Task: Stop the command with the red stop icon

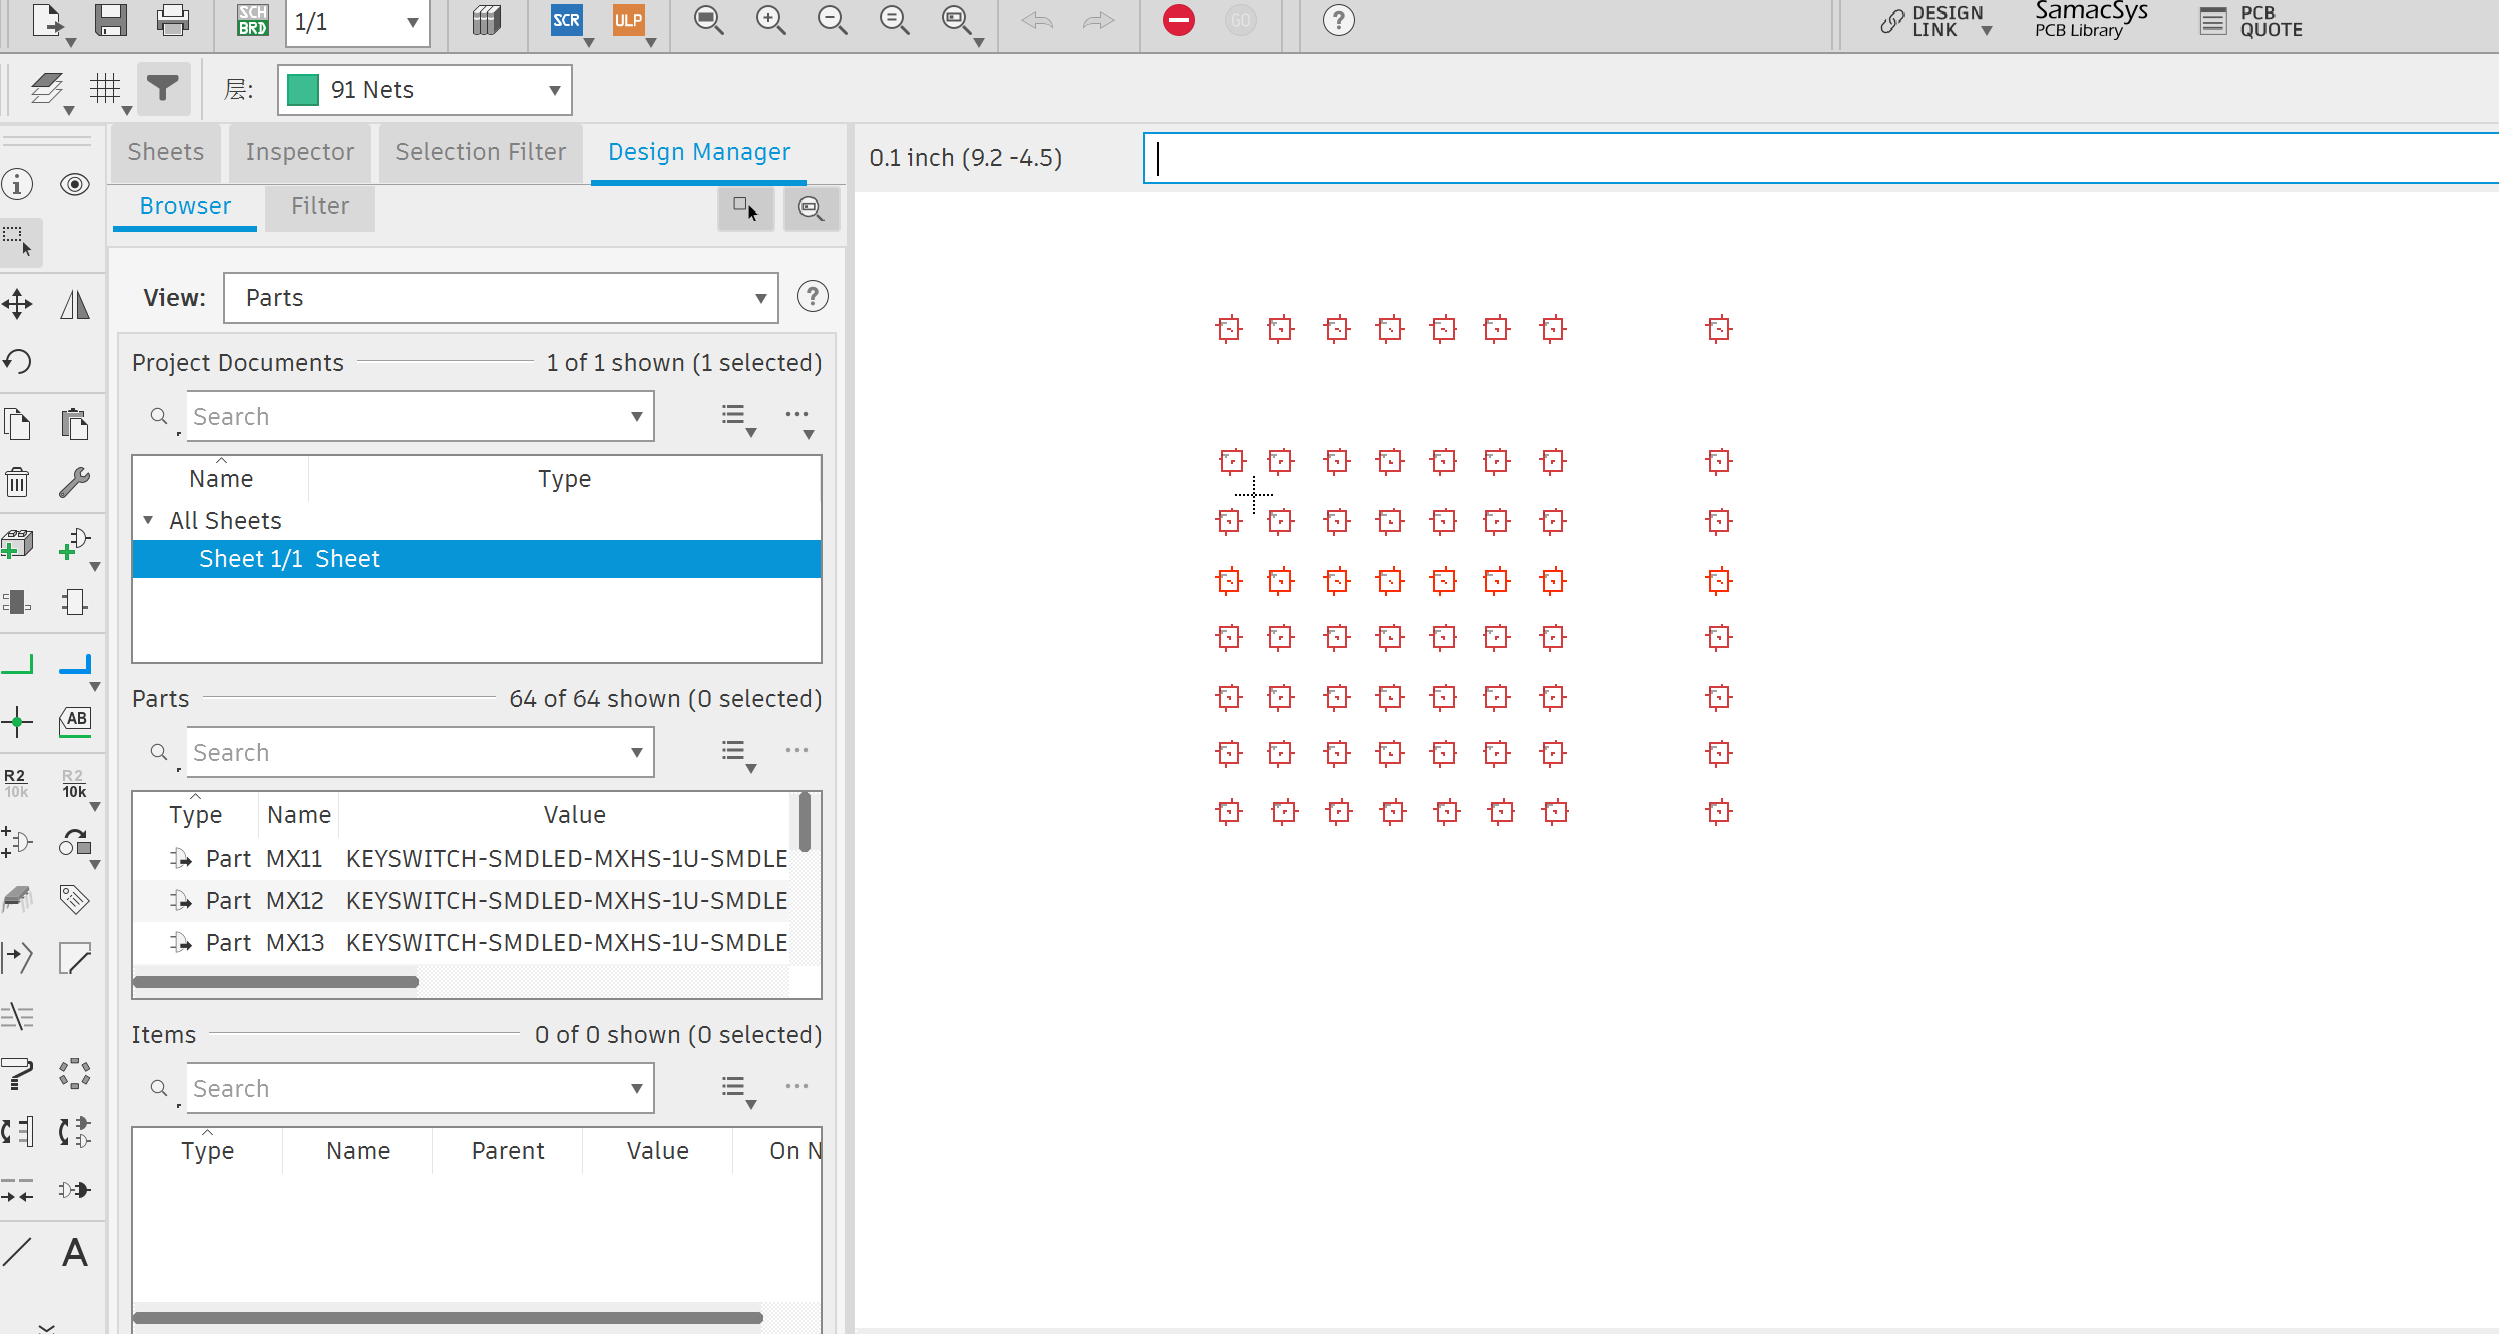Action: 1179,20
